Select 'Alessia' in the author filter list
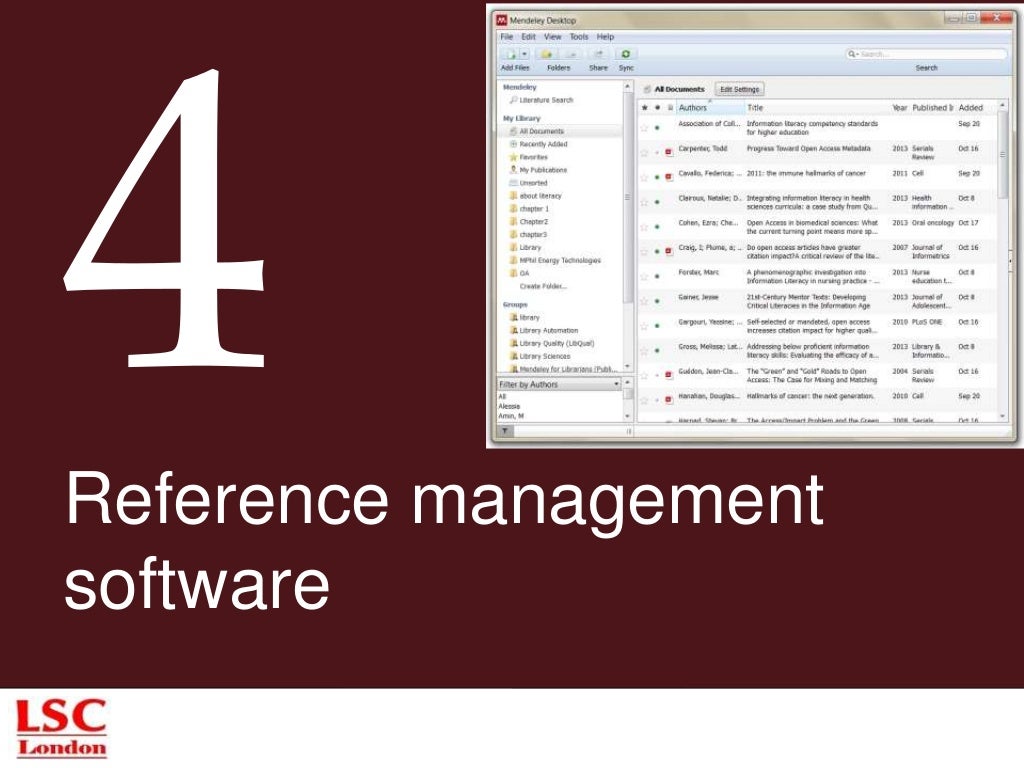 tap(509, 406)
